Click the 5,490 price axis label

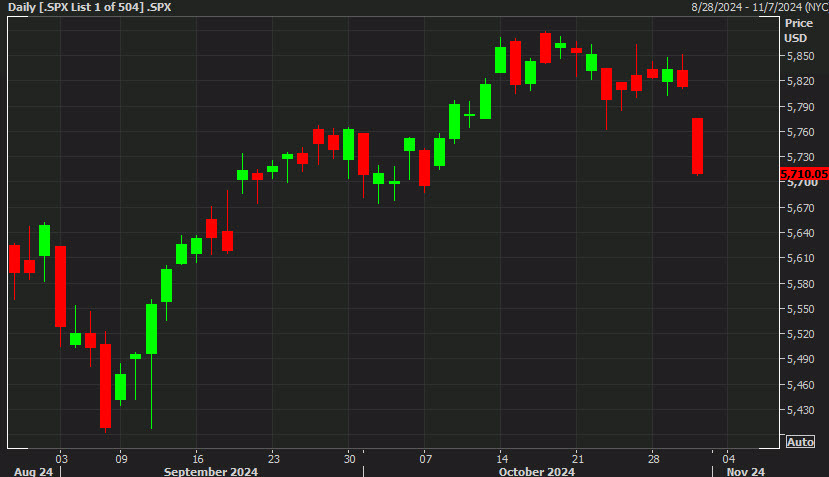tap(800, 360)
